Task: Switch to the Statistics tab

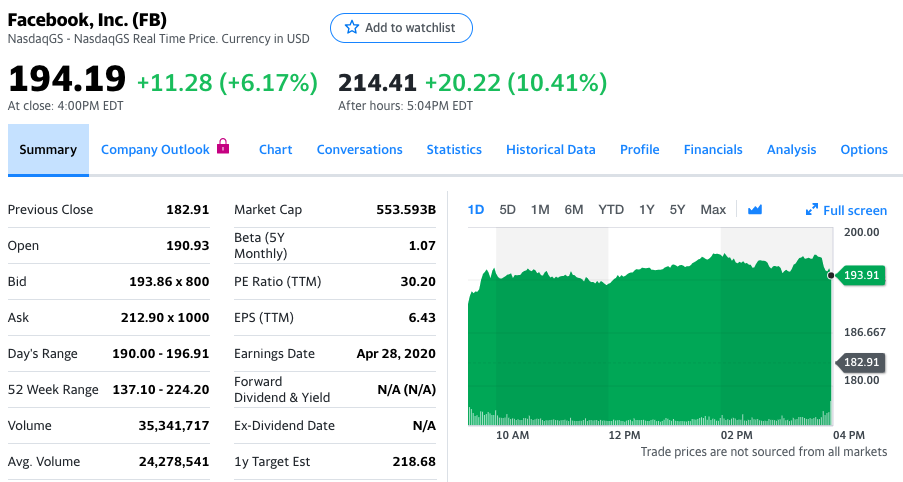Action: [454, 150]
